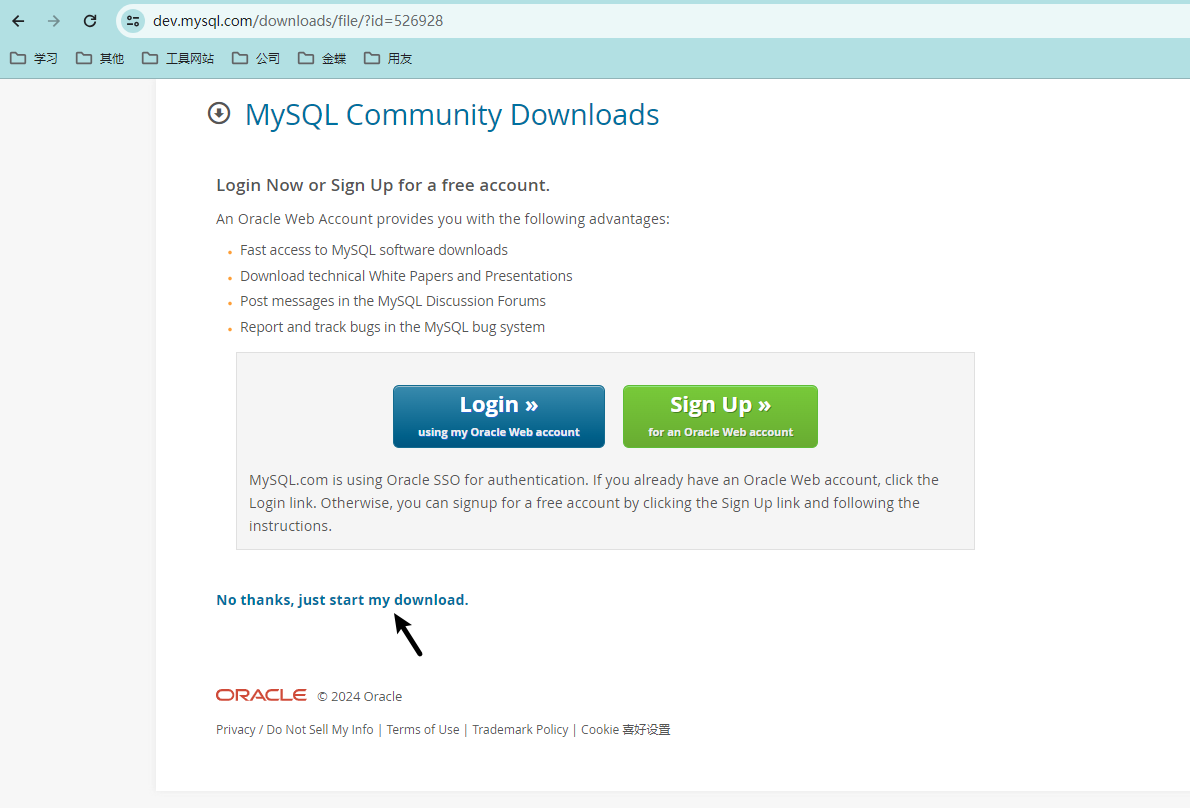Go back to the previous page
1190x808 pixels.
[x=18, y=21]
